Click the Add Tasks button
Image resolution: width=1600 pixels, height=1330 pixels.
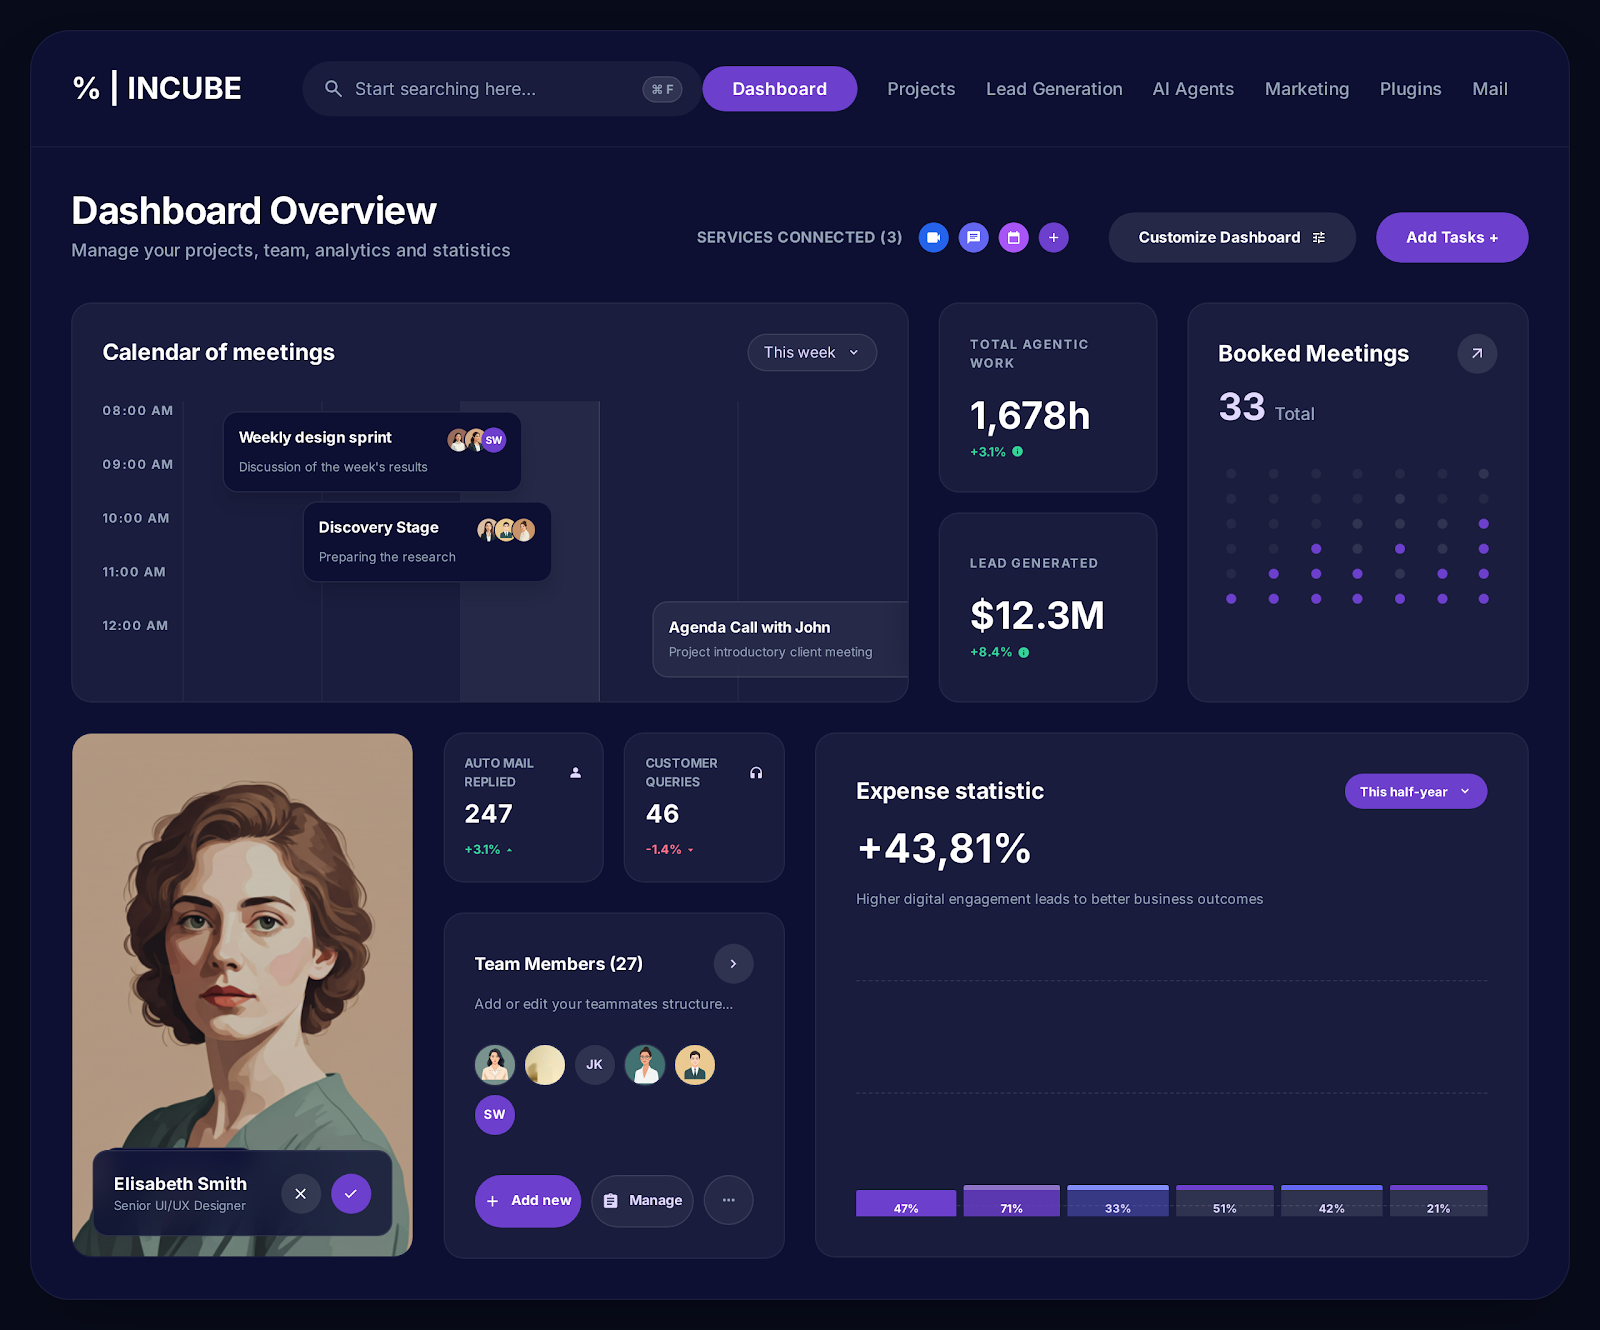(1451, 238)
